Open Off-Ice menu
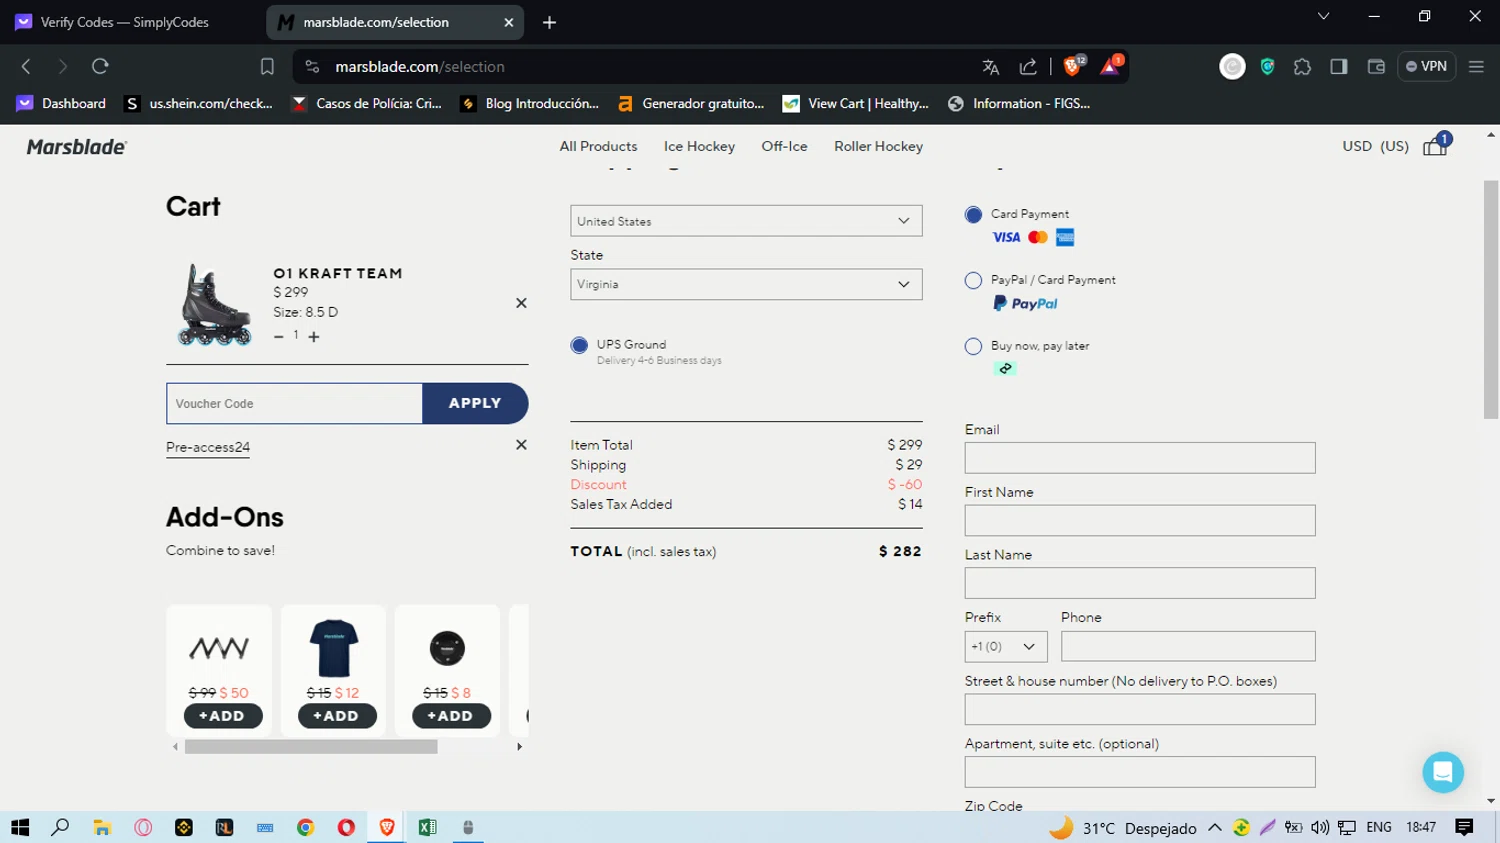The width and height of the screenshot is (1500, 843). point(784,147)
